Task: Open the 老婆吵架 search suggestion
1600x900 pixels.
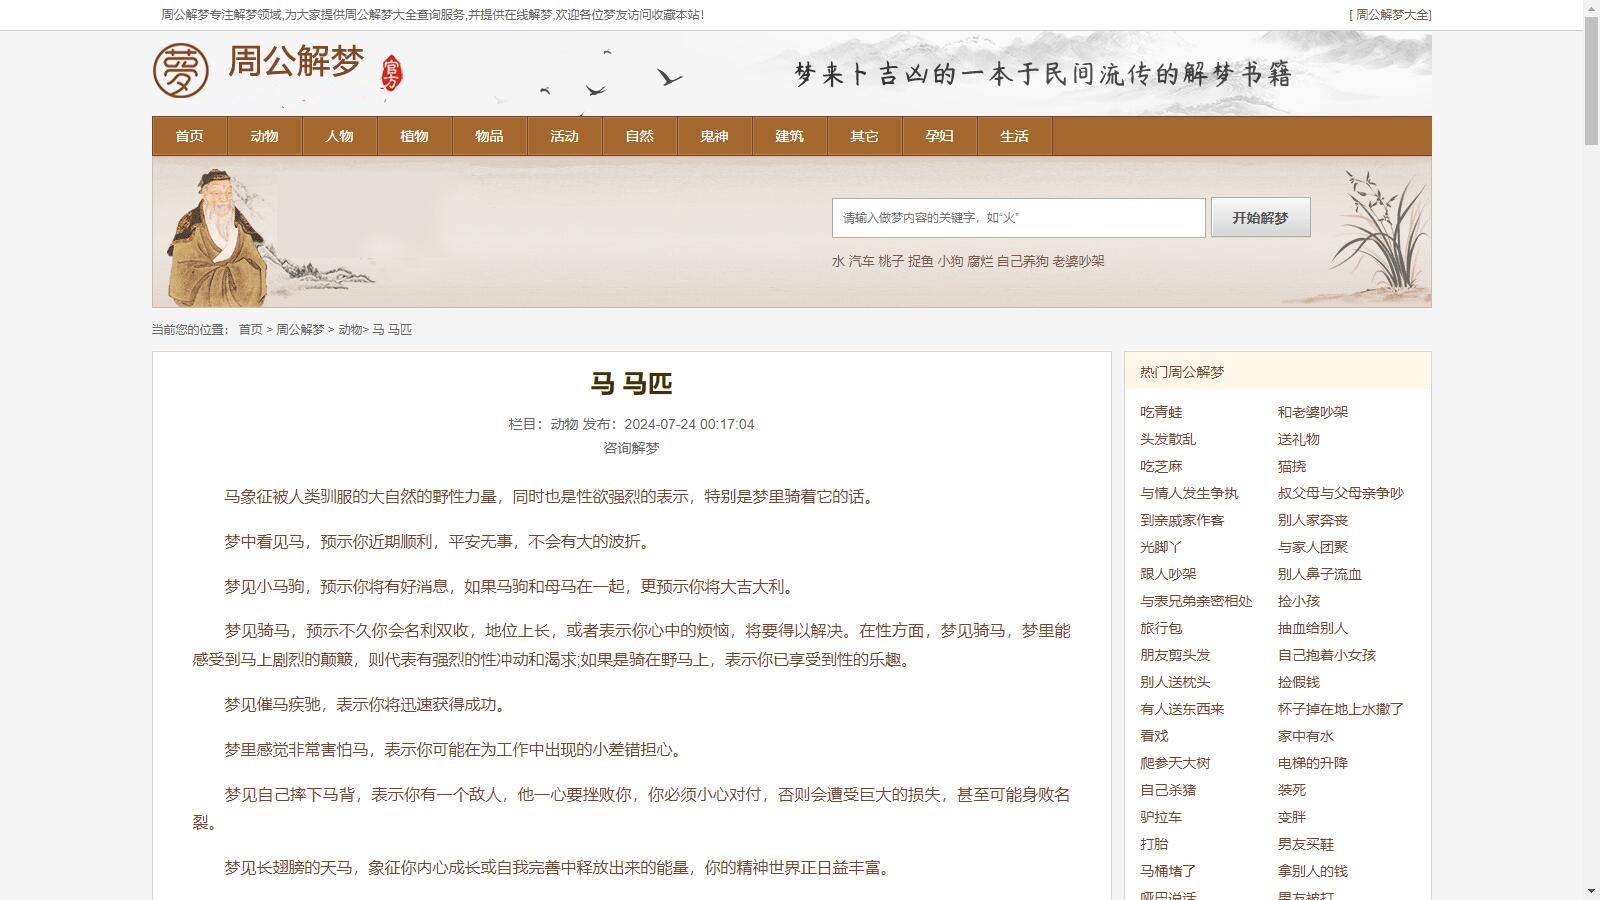Action: pyautogui.click(x=1081, y=261)
